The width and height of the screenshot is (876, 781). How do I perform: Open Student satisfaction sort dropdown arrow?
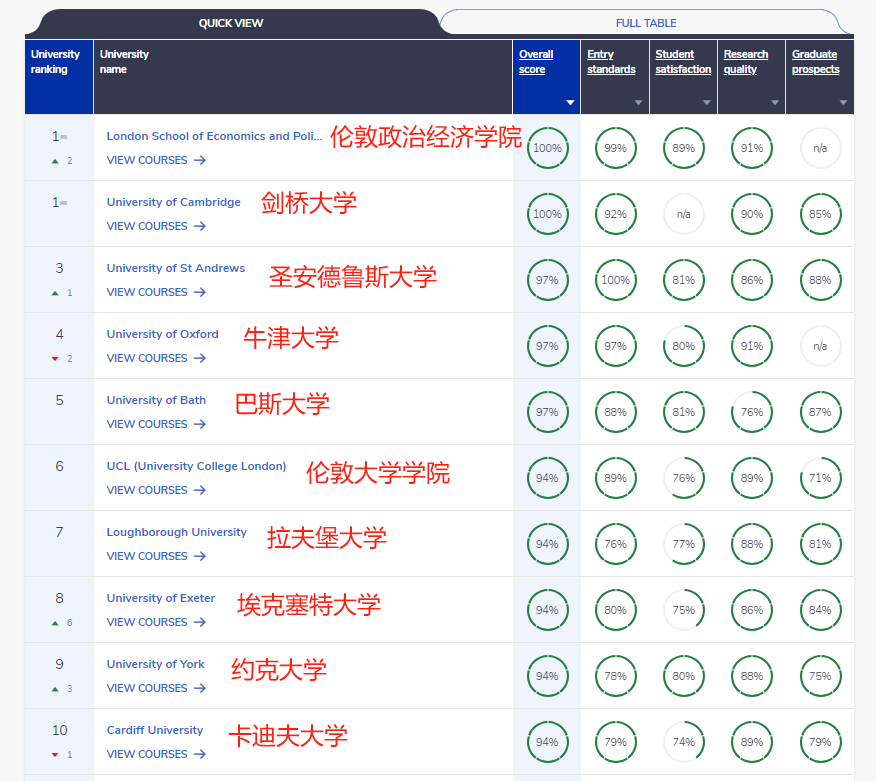[707, 103]
